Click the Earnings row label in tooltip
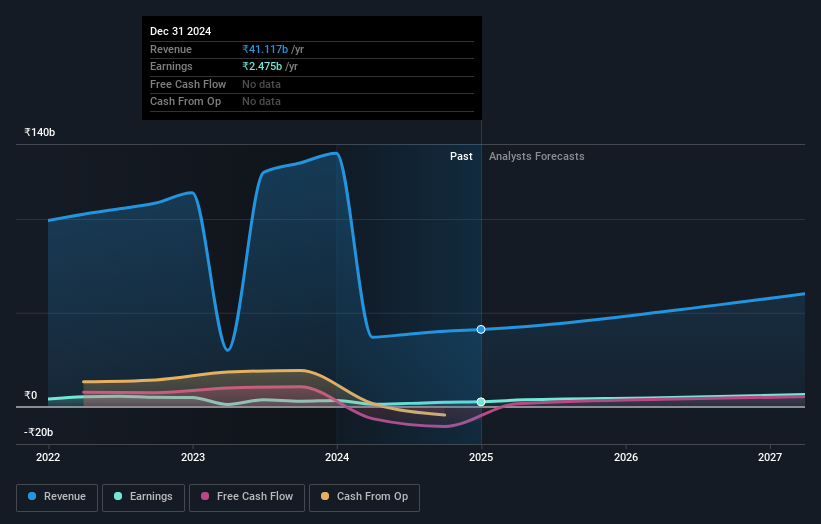The width and height of the screenshot is (821, 524). point(171,66)
